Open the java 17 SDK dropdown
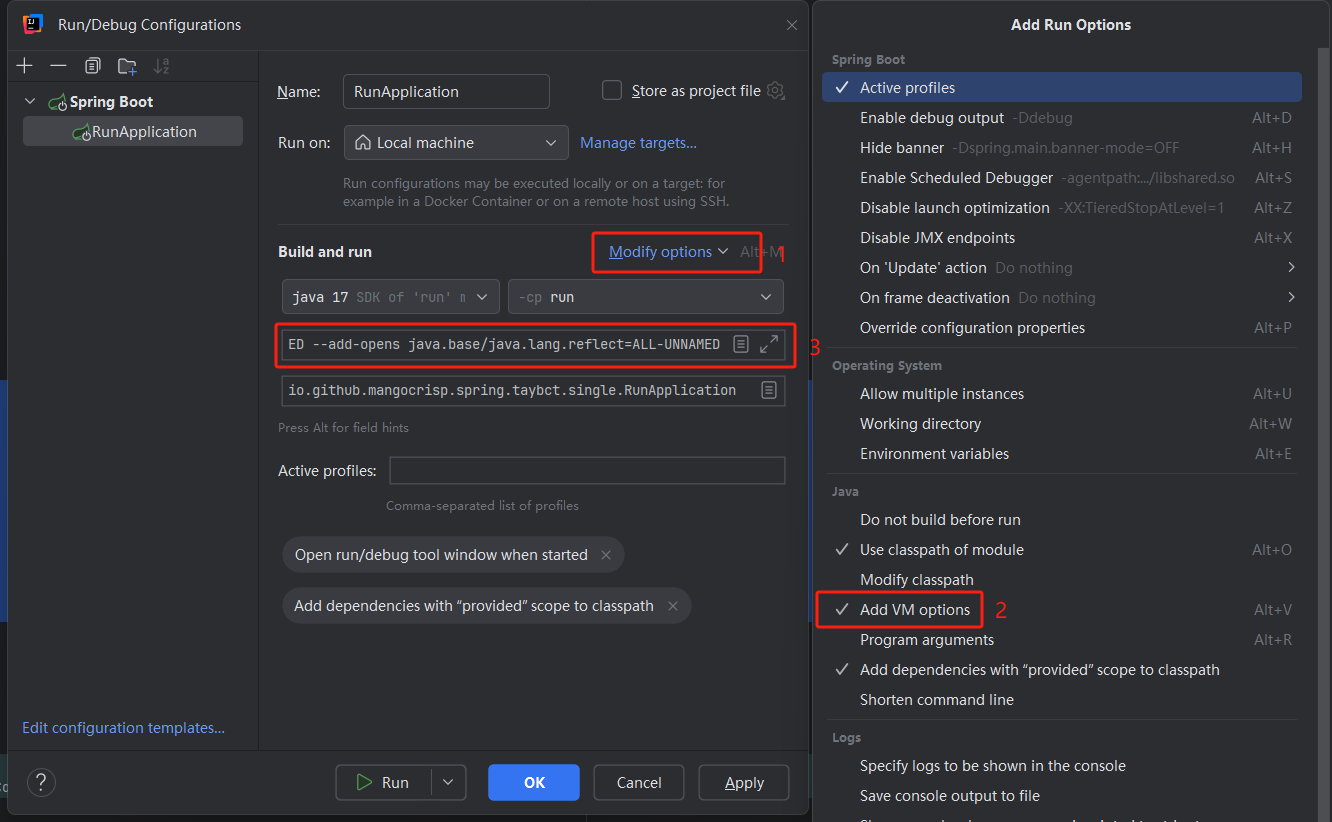The height and width of the screenshot is (822, 1332). pyautogui.click(x=391, y=297)
